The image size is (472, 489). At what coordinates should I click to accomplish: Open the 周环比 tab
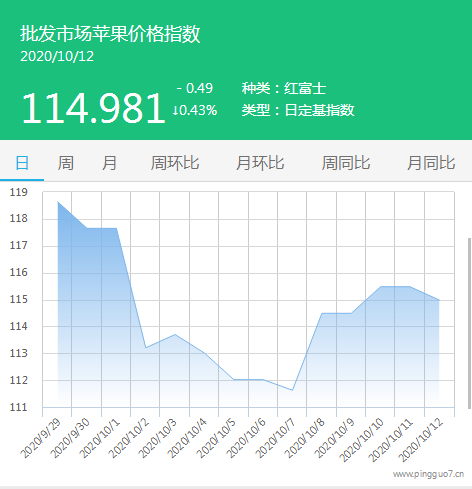[x=175, y=163]
